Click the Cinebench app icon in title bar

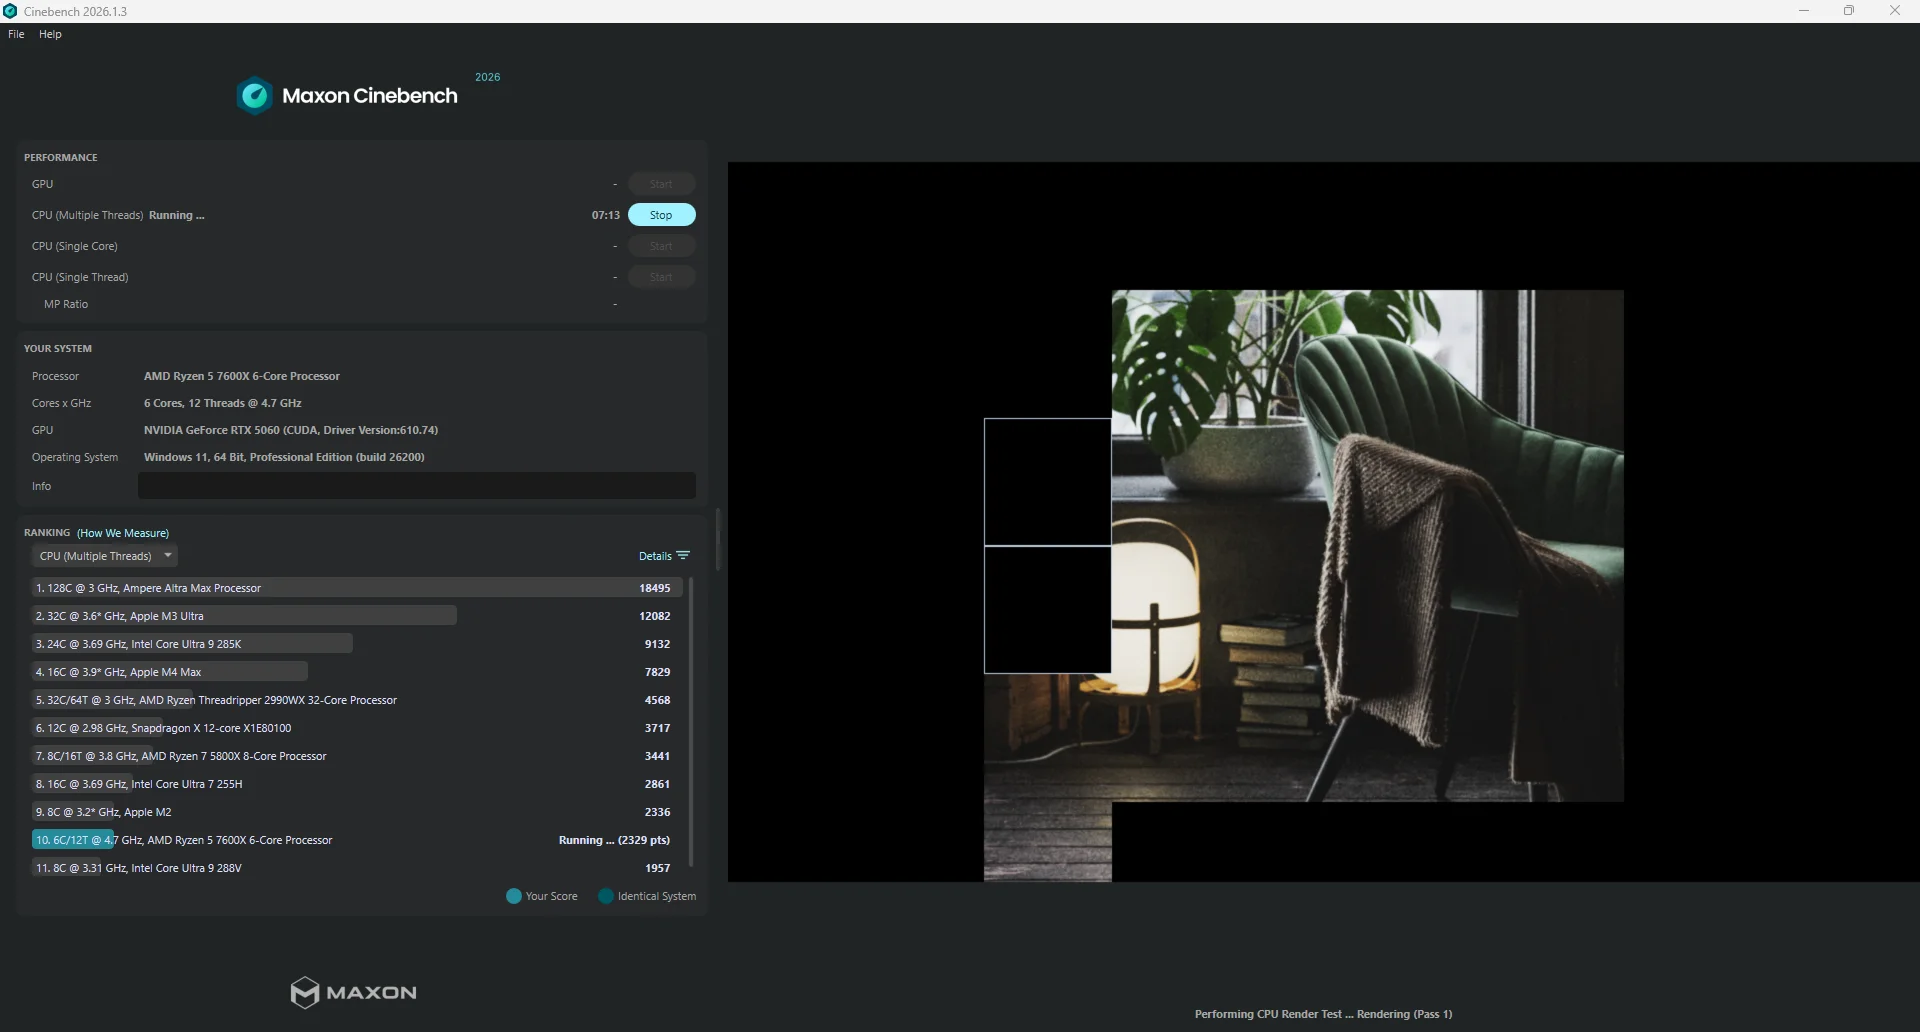pos(10,11)
